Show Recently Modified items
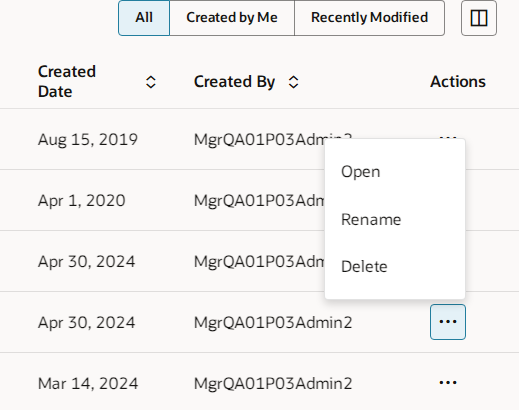Image resolution: width=519 pixels, height=410 pixels. [369, 18]
